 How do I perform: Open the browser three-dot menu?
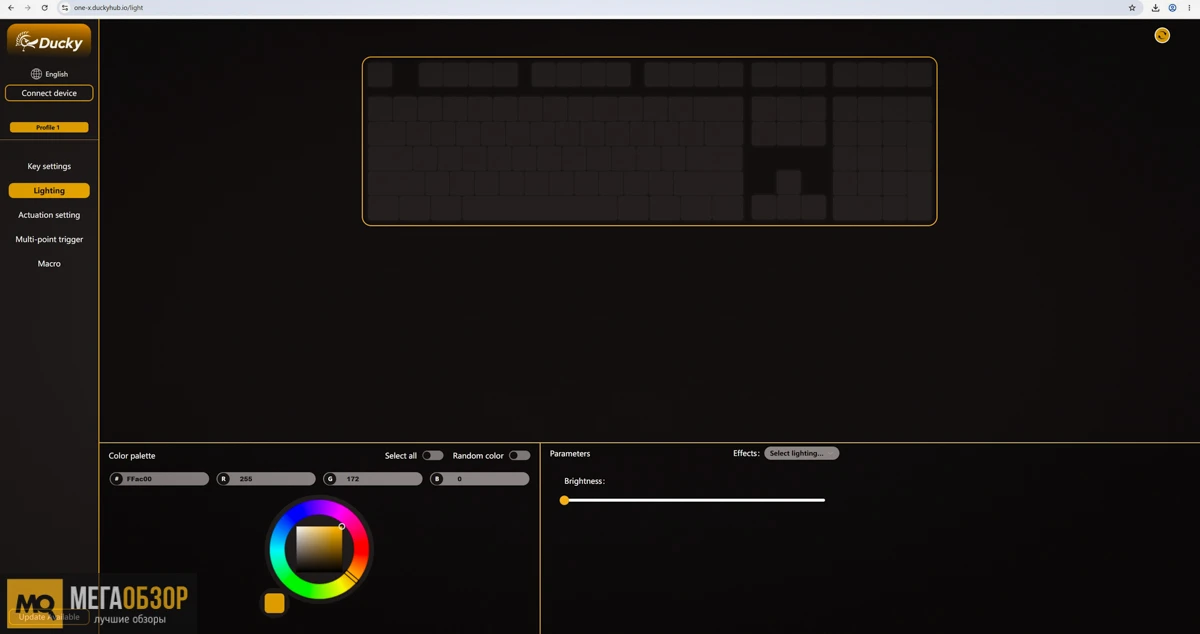tap(1189, 8)
